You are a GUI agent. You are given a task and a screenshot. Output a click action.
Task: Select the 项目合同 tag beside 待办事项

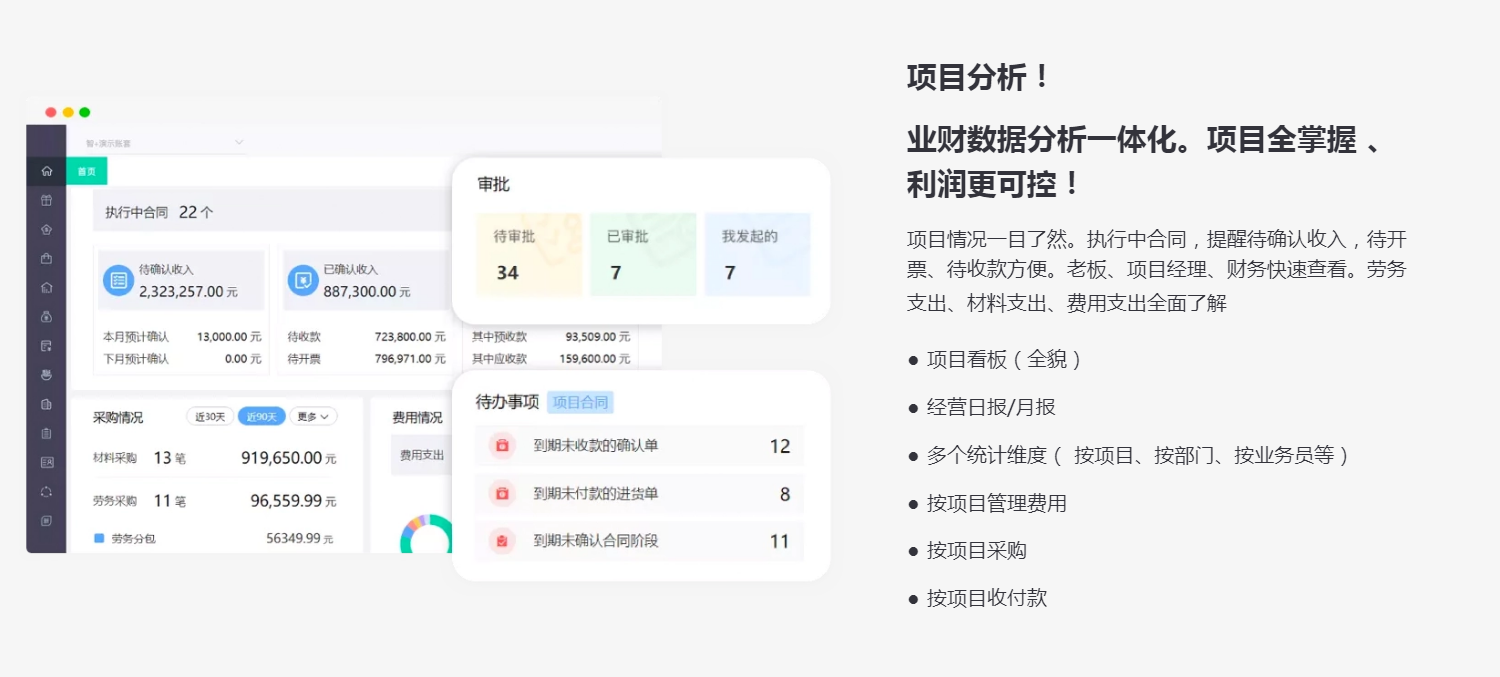(580, 402)
